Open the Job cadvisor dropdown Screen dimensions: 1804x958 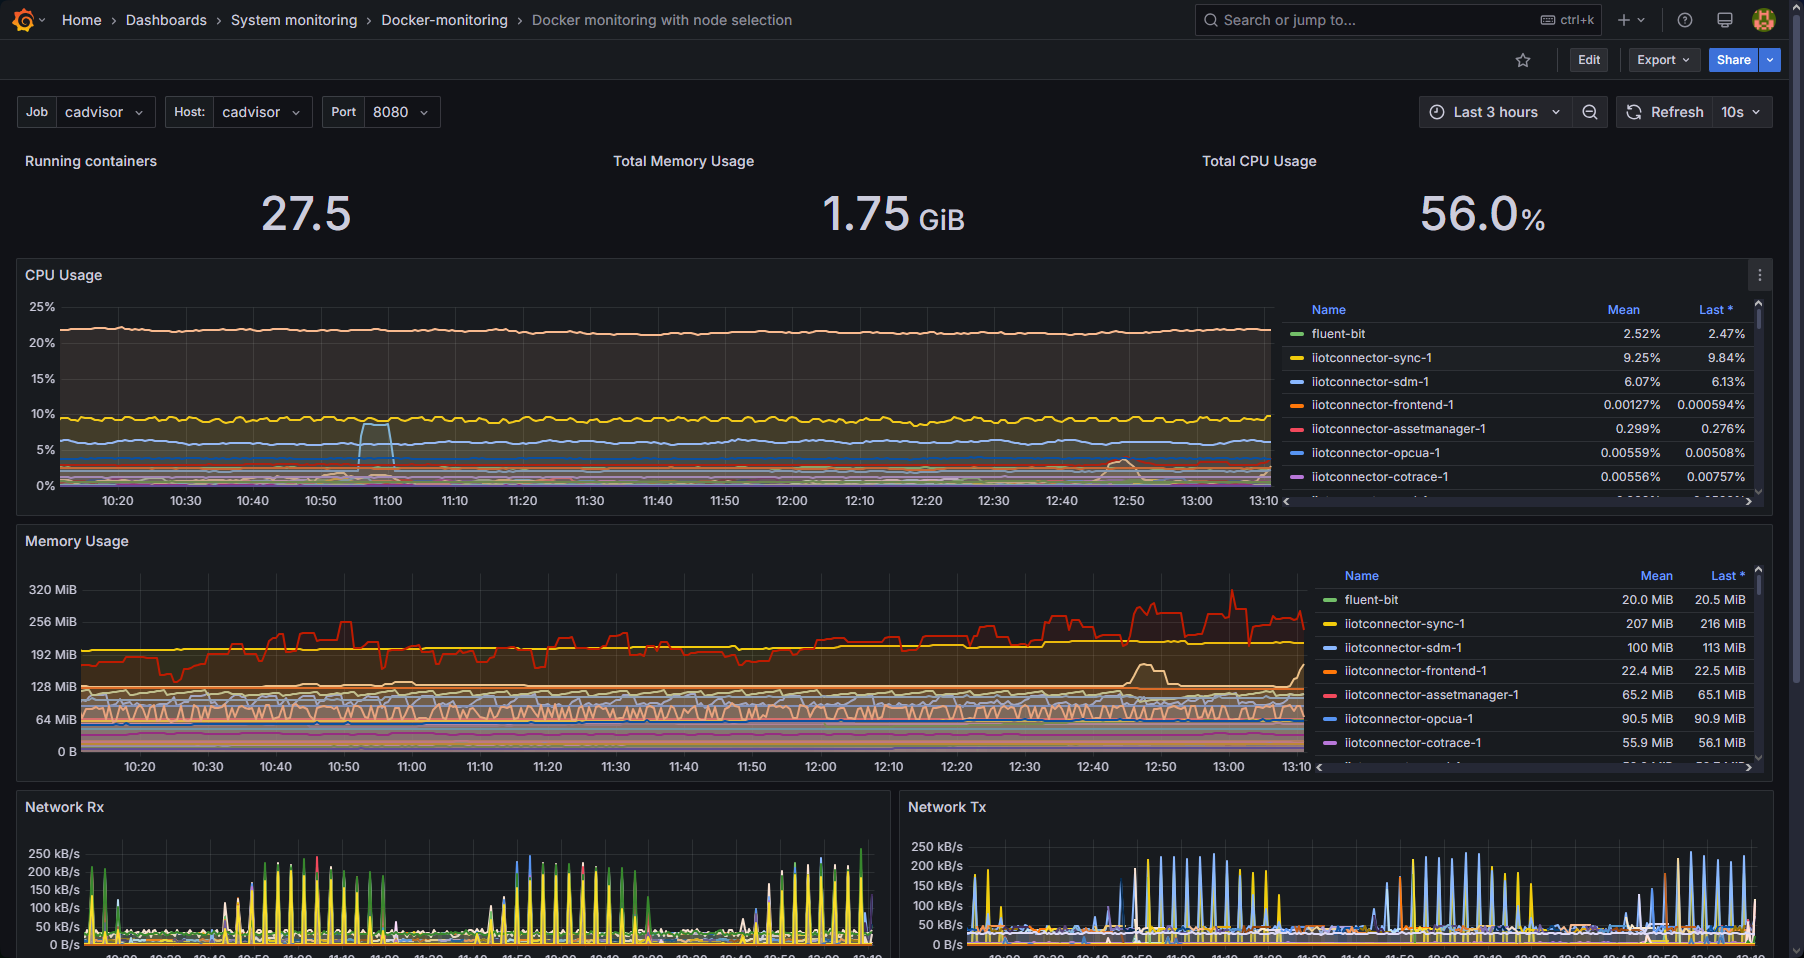pyautogui.click(x=105, y=112)
